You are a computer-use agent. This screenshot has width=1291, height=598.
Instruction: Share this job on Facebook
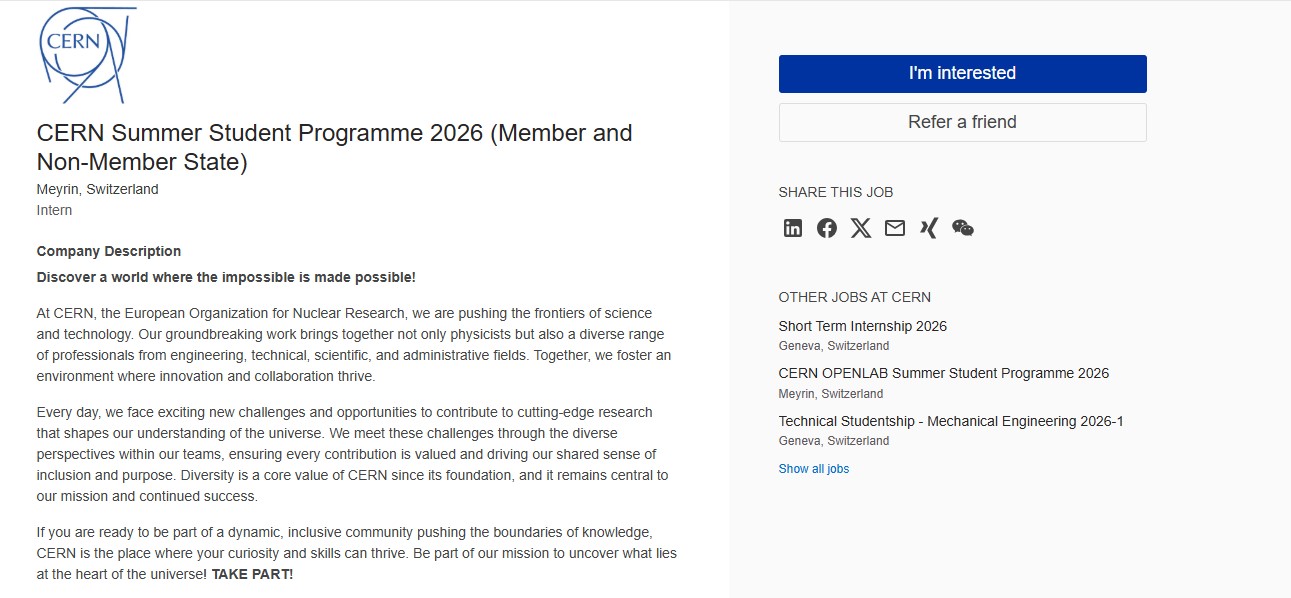(x=827, y=228)
